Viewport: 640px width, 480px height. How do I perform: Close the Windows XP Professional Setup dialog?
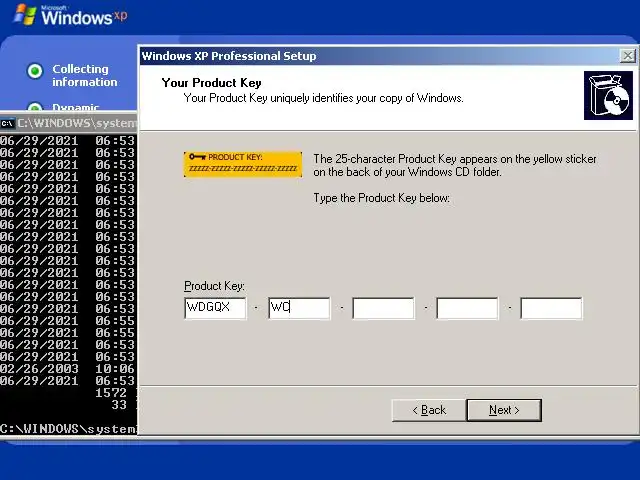click(x=627, y=56)
